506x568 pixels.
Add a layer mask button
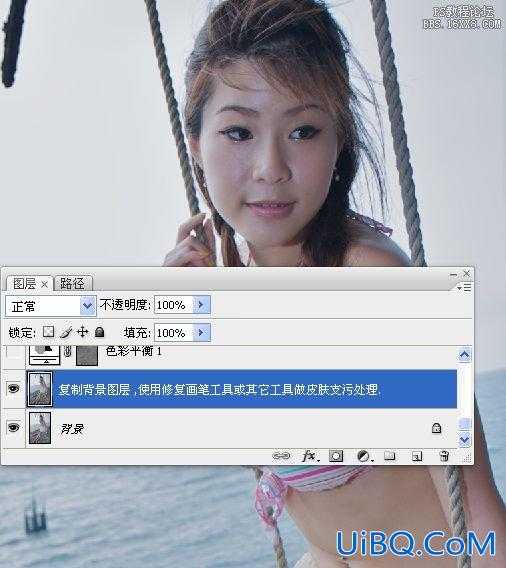(336, 456)
